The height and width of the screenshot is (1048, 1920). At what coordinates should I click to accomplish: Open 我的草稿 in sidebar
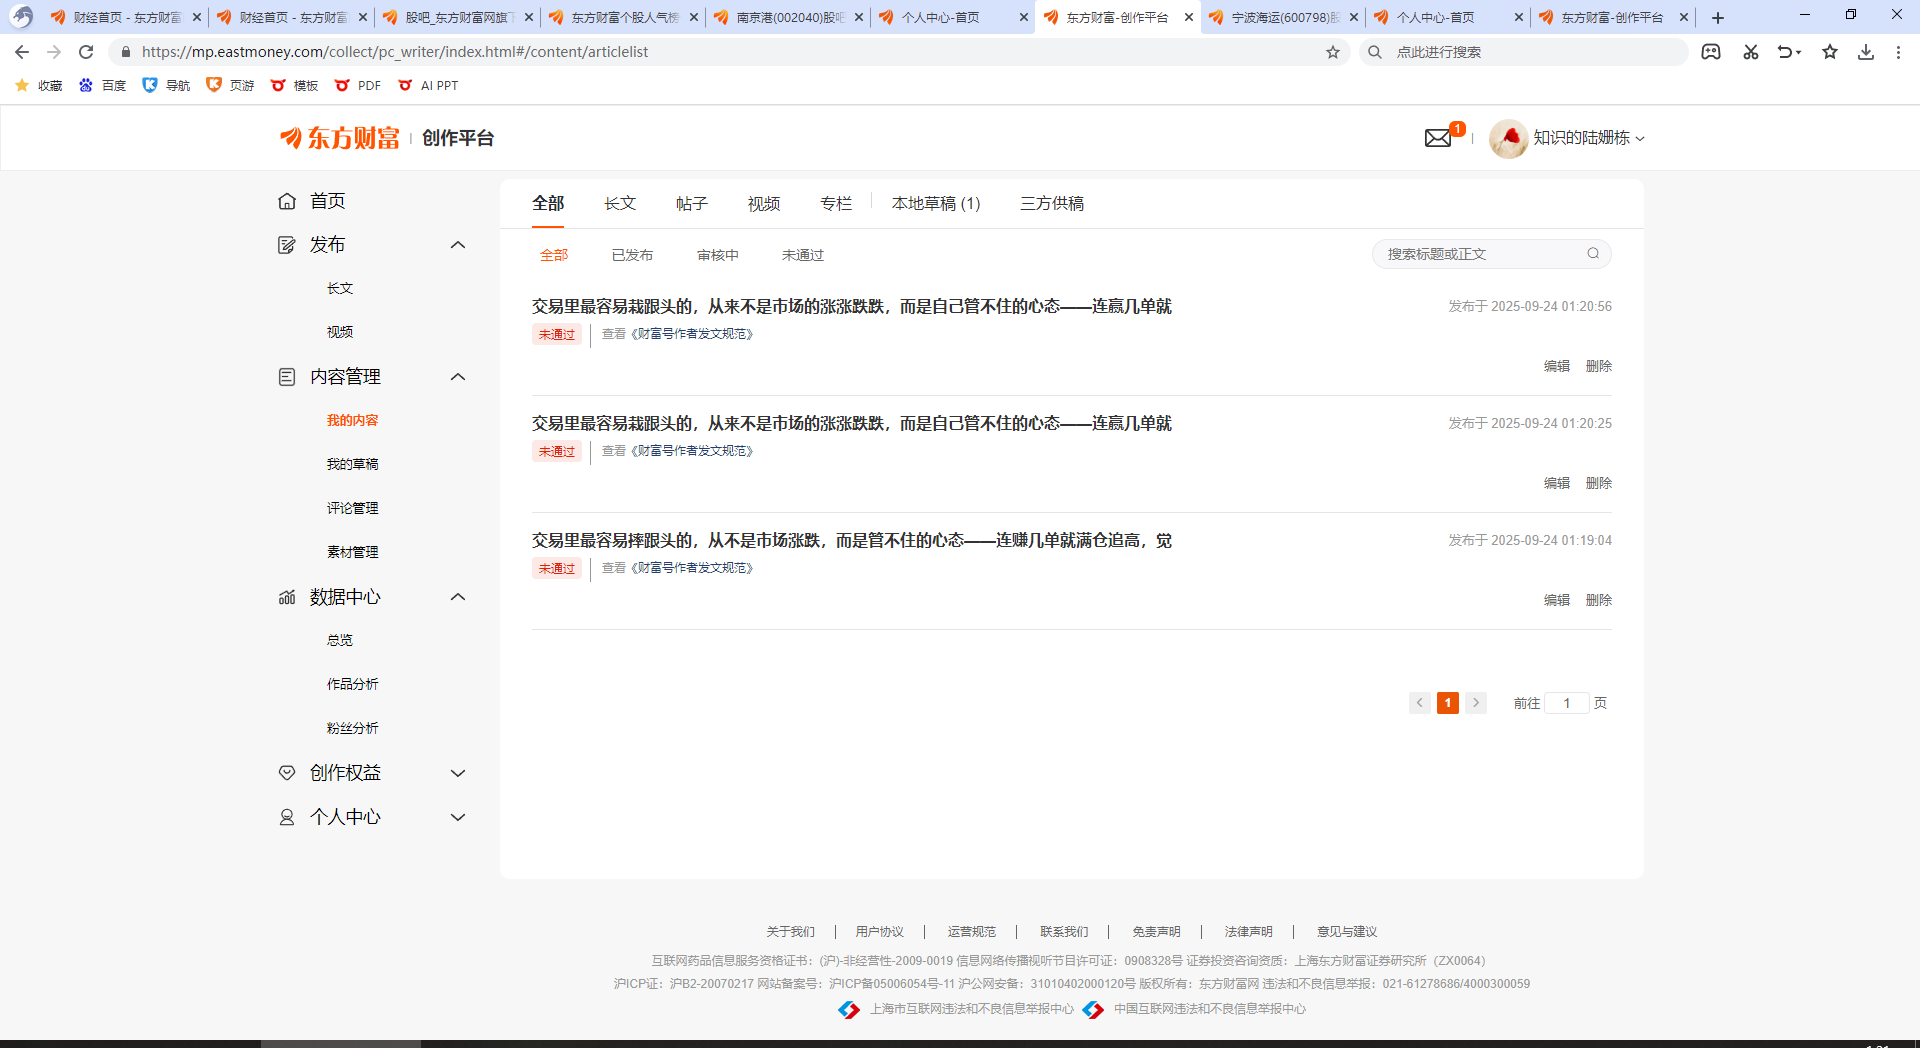(x=352, y=464)
